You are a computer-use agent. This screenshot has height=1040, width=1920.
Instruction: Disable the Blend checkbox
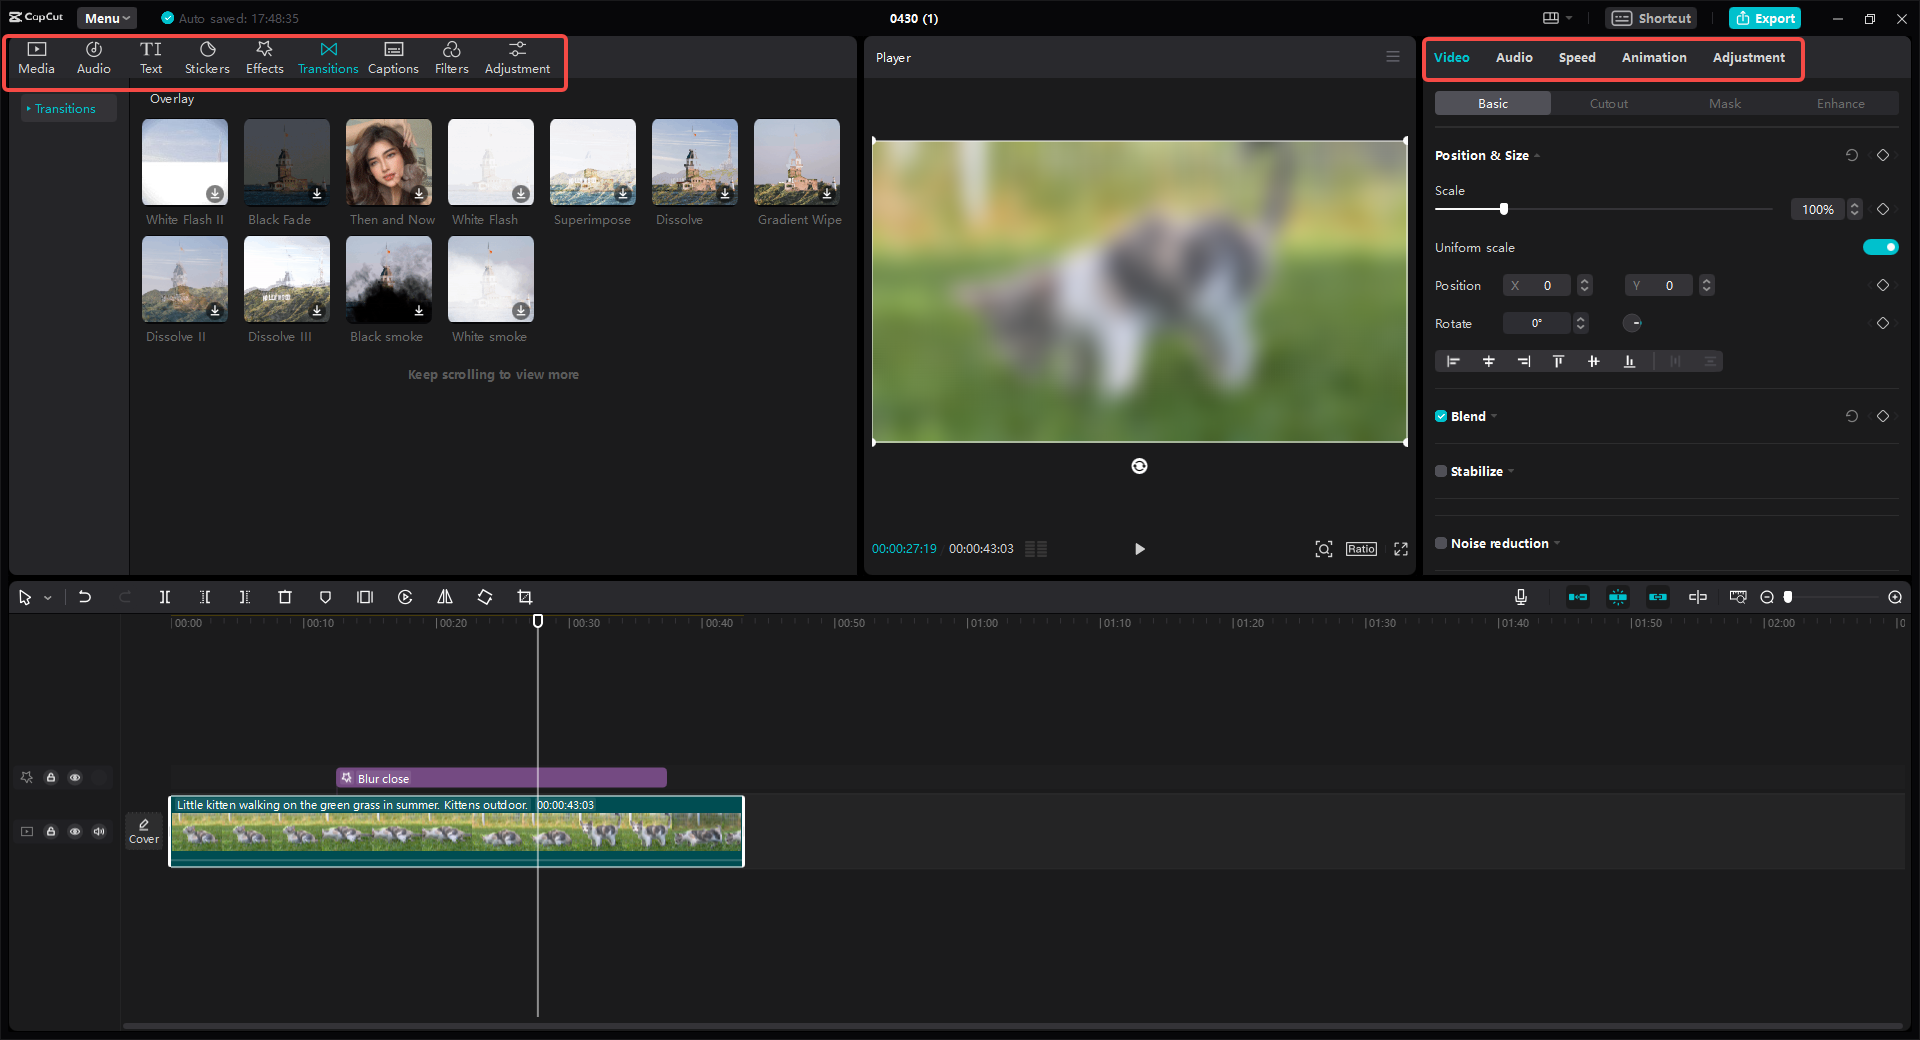(1441, 416)
